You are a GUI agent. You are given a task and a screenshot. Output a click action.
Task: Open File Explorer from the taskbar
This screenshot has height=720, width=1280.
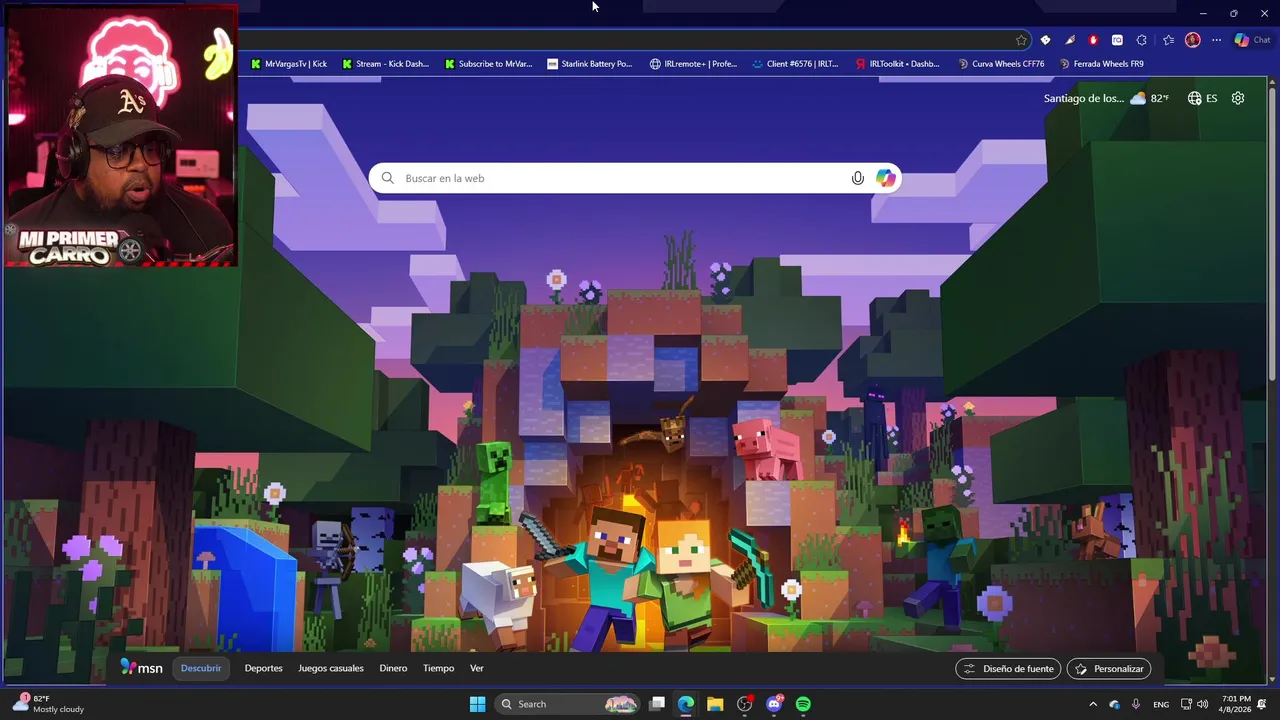tap(715, 704)
